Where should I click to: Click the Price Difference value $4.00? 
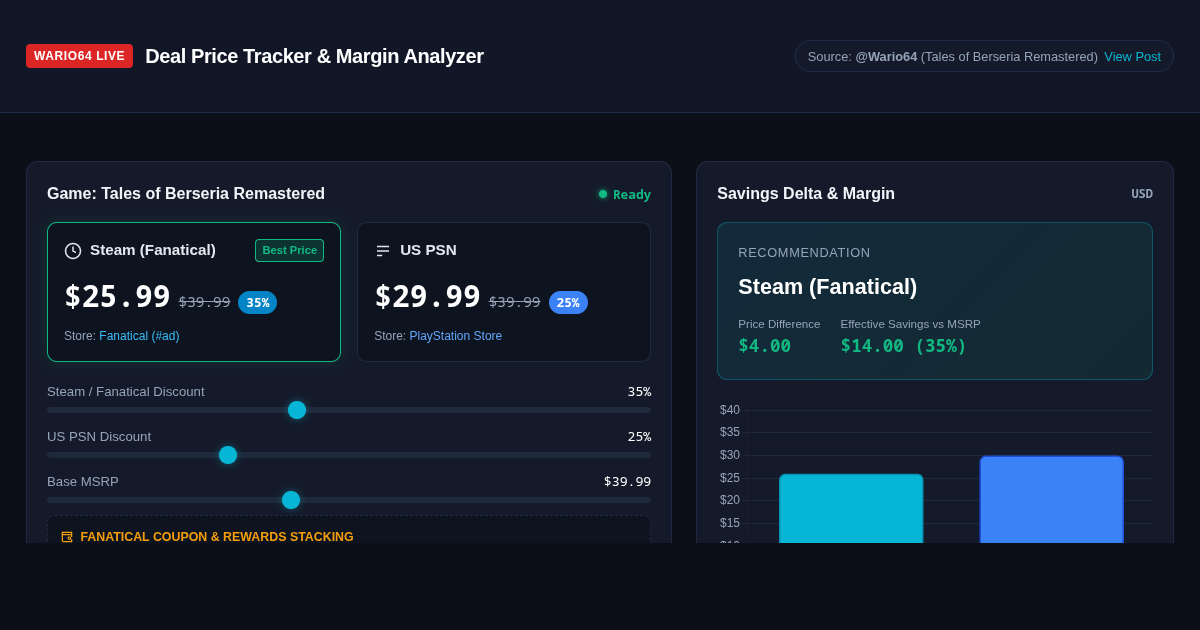click(765, 346)
